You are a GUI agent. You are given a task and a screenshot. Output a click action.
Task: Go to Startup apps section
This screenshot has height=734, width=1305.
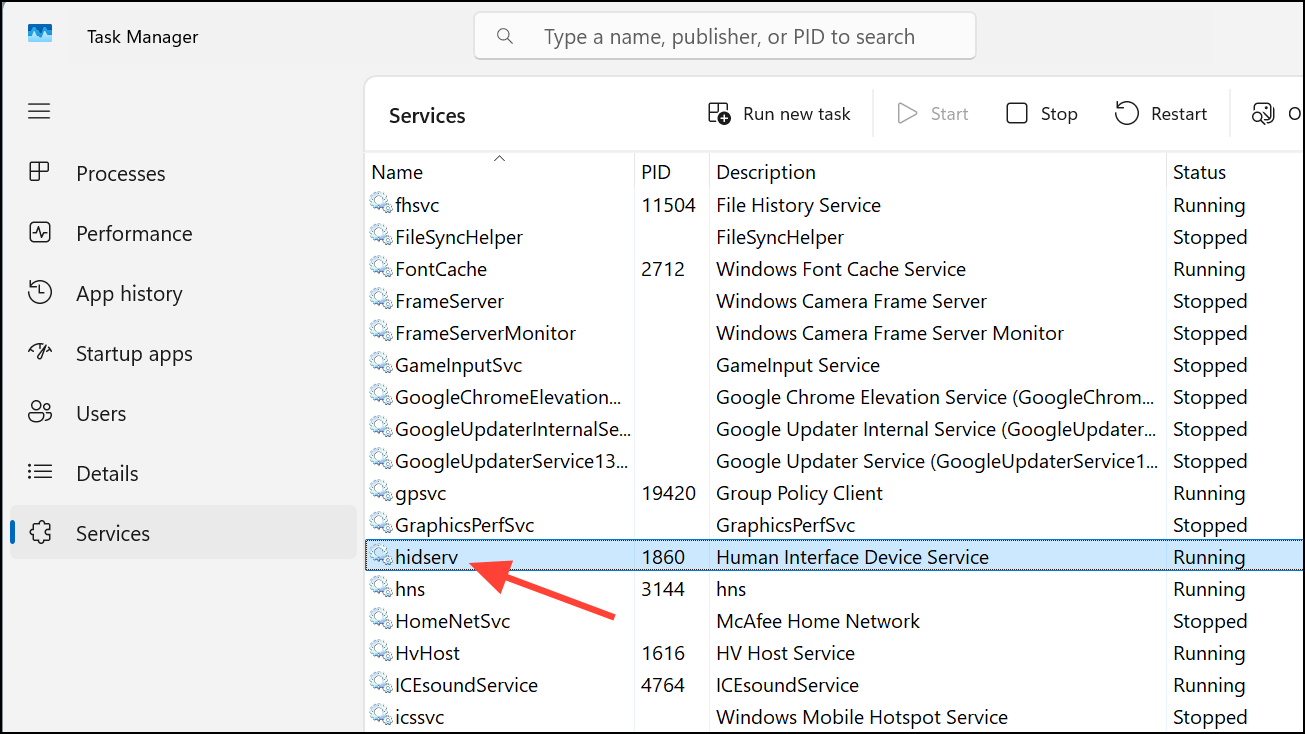point(134,353)
